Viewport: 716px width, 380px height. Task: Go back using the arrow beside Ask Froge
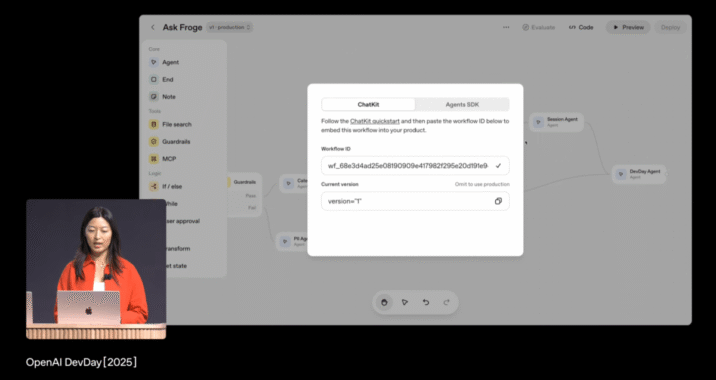pos(153,27)
